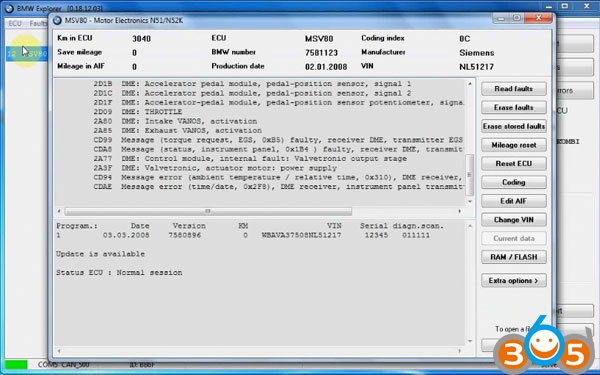The height and width of the screenshot is (375, 600).
Task: Click the VIN value NL51217
Action: coord(476,67)
